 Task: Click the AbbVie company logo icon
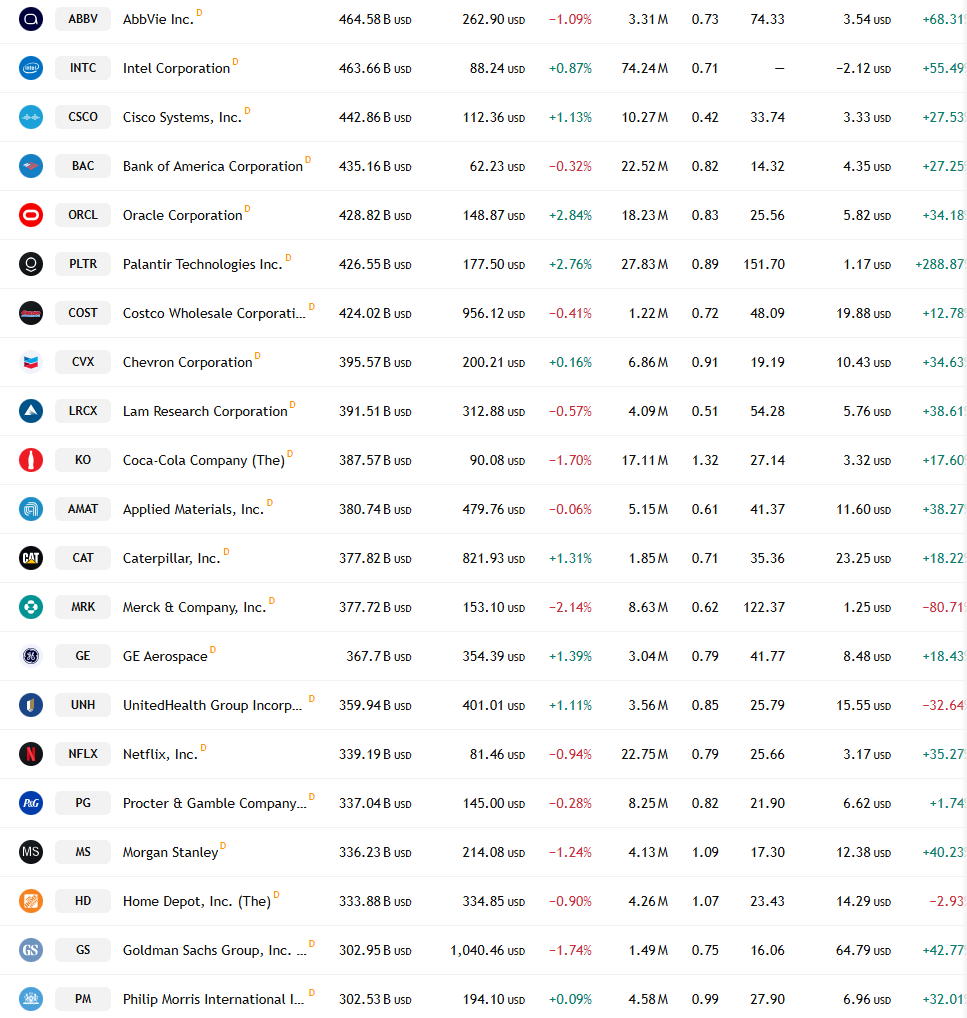point(31,19)
